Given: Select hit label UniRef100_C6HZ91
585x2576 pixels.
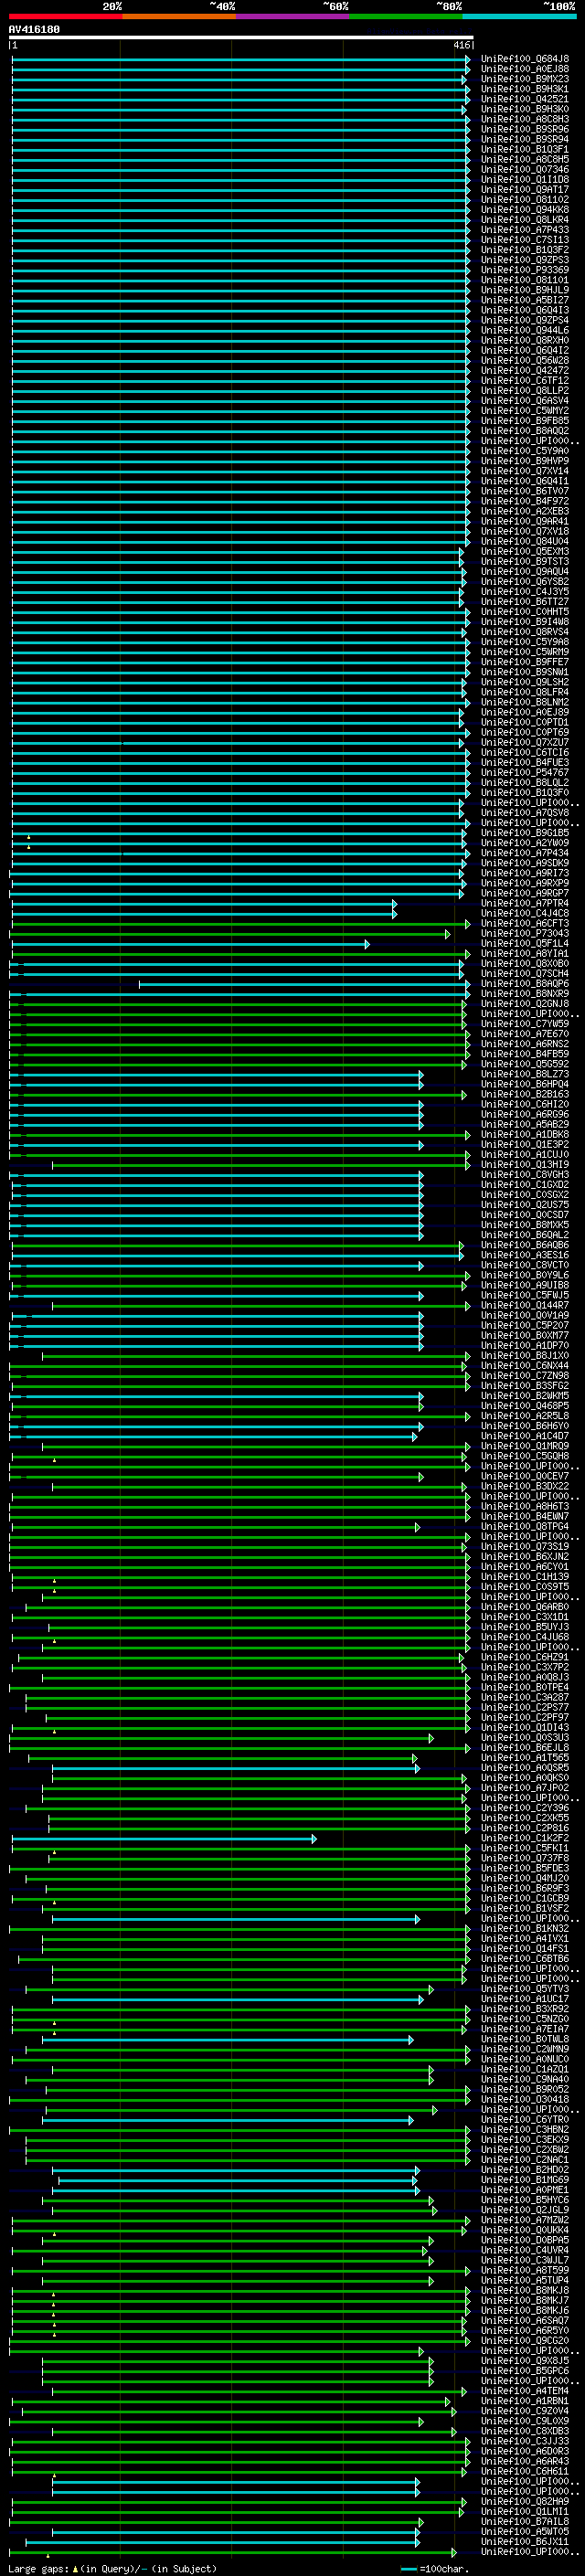Looking at the screenshot, I should tap(525, 1657).
